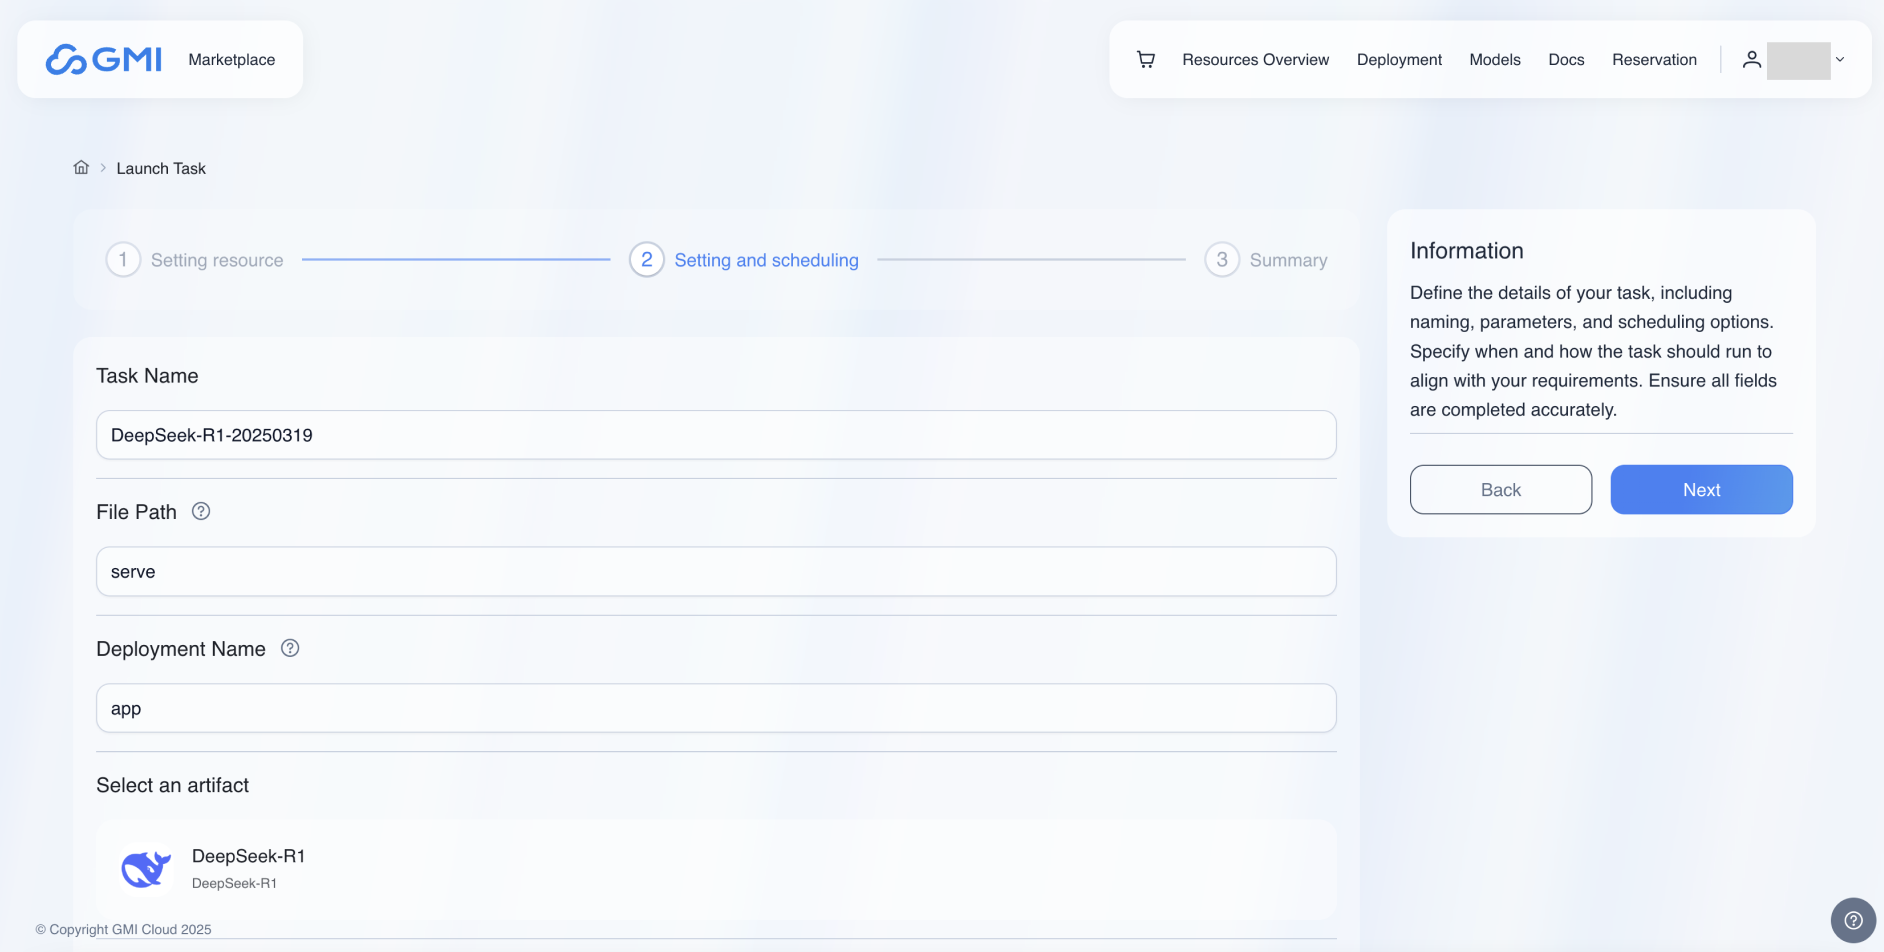Screen dimensions: 1884x952
Task: Open Marketplace link
Action: pyautogui.click(x=232, y=60)
